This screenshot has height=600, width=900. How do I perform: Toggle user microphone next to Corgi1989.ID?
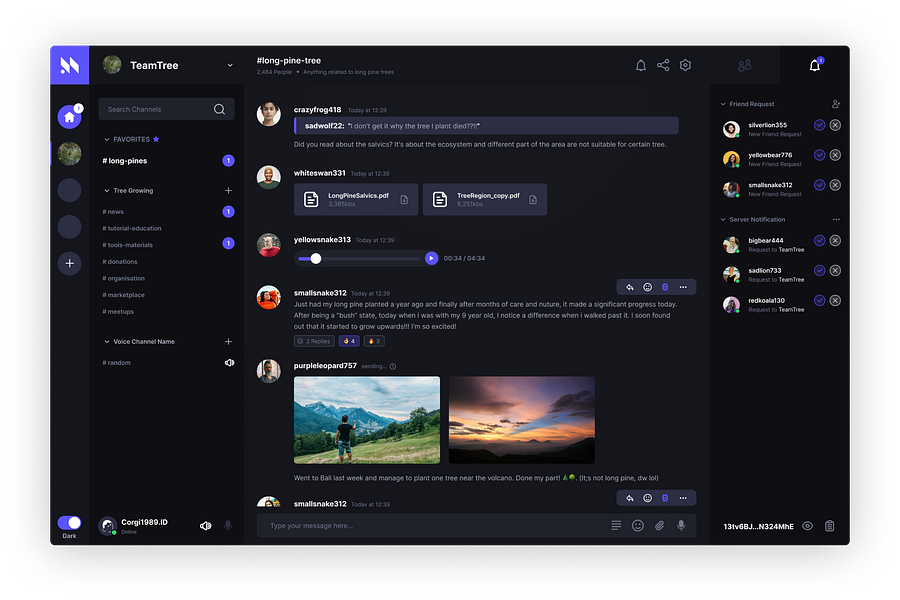pyautogui.click(x=228, y=525)
